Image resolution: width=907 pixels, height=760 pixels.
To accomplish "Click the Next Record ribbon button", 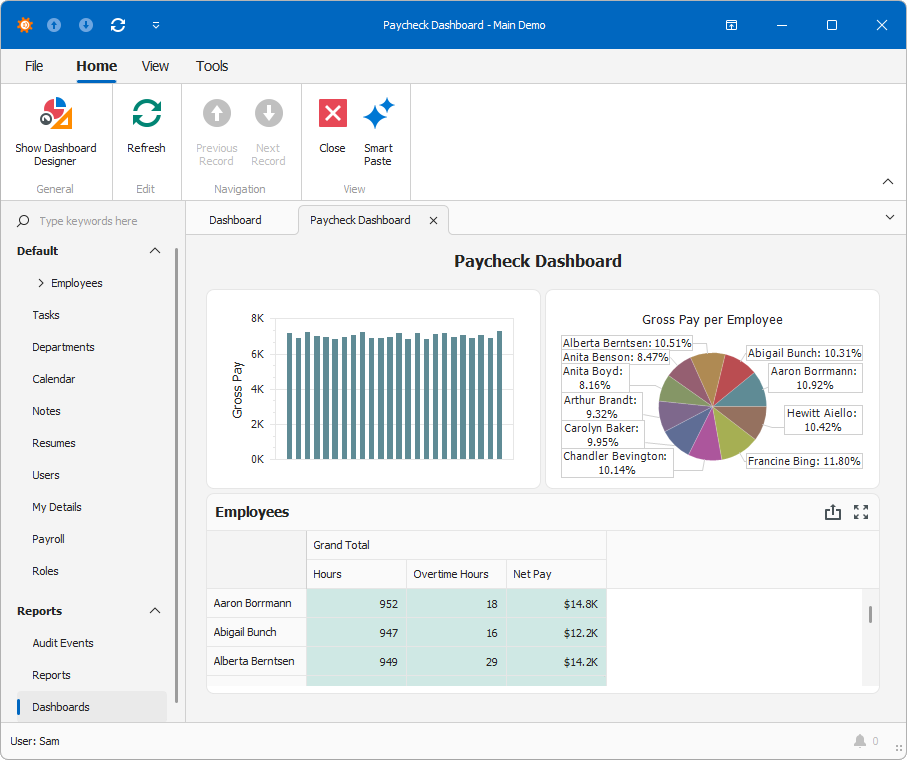I will click(x=268, y=132).
